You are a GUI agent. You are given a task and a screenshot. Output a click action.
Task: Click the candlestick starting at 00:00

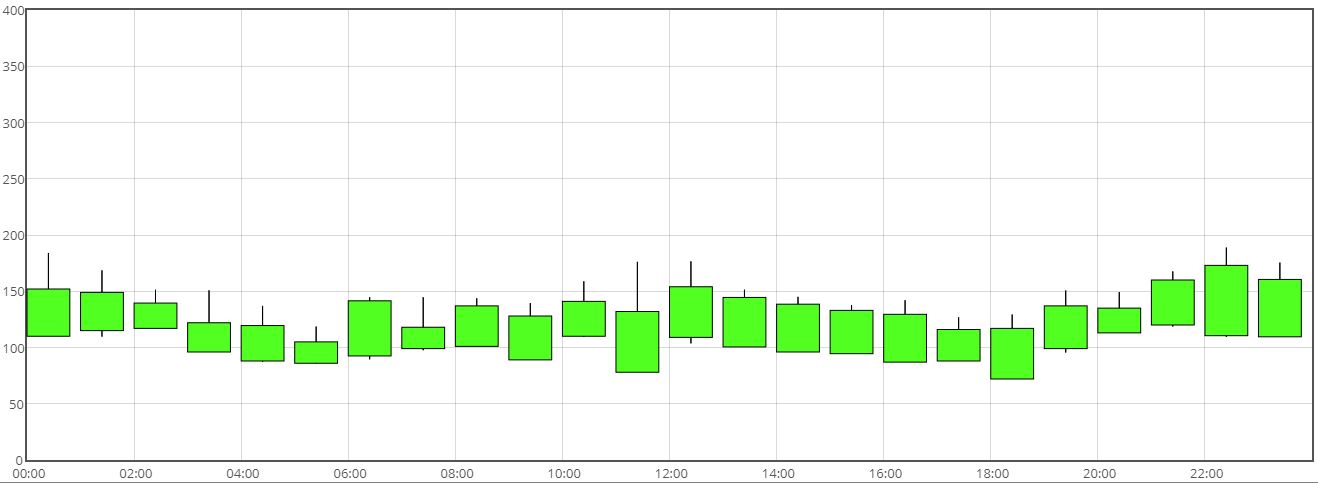[48, 312]
